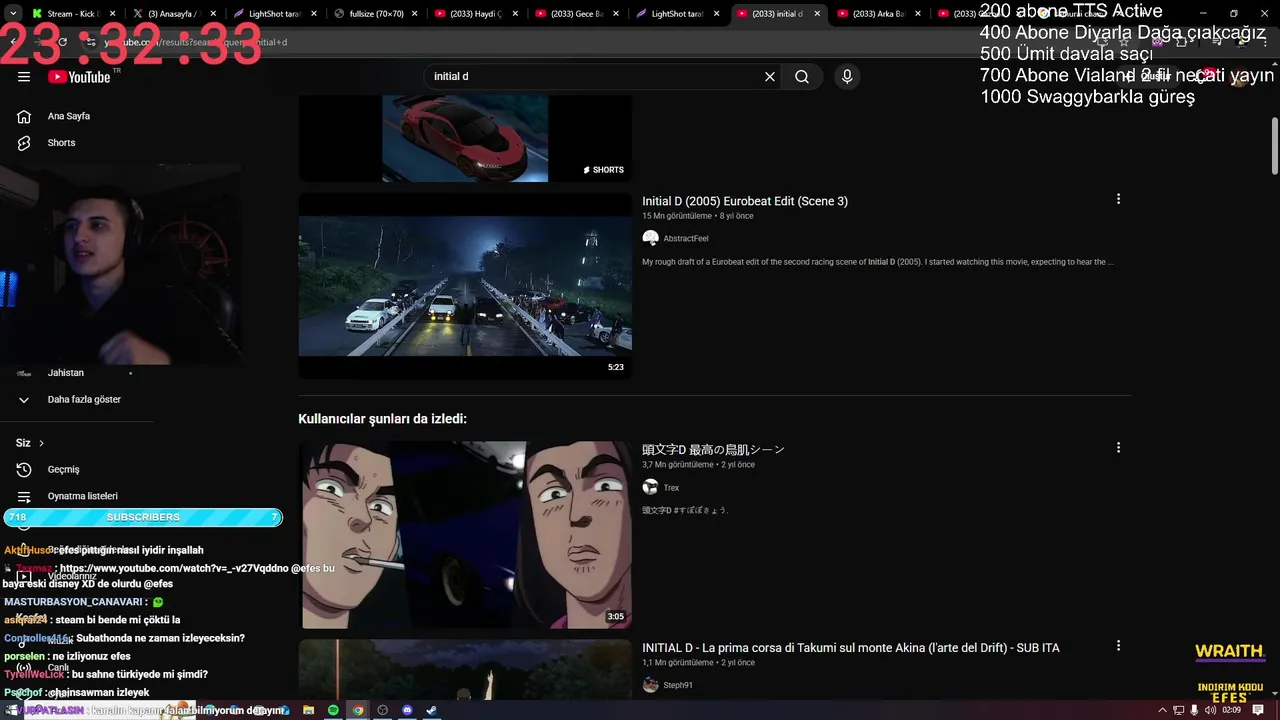Clear the search query with the X icon
The width and height of the screenshot is (1280, 720).
[770, 77]
